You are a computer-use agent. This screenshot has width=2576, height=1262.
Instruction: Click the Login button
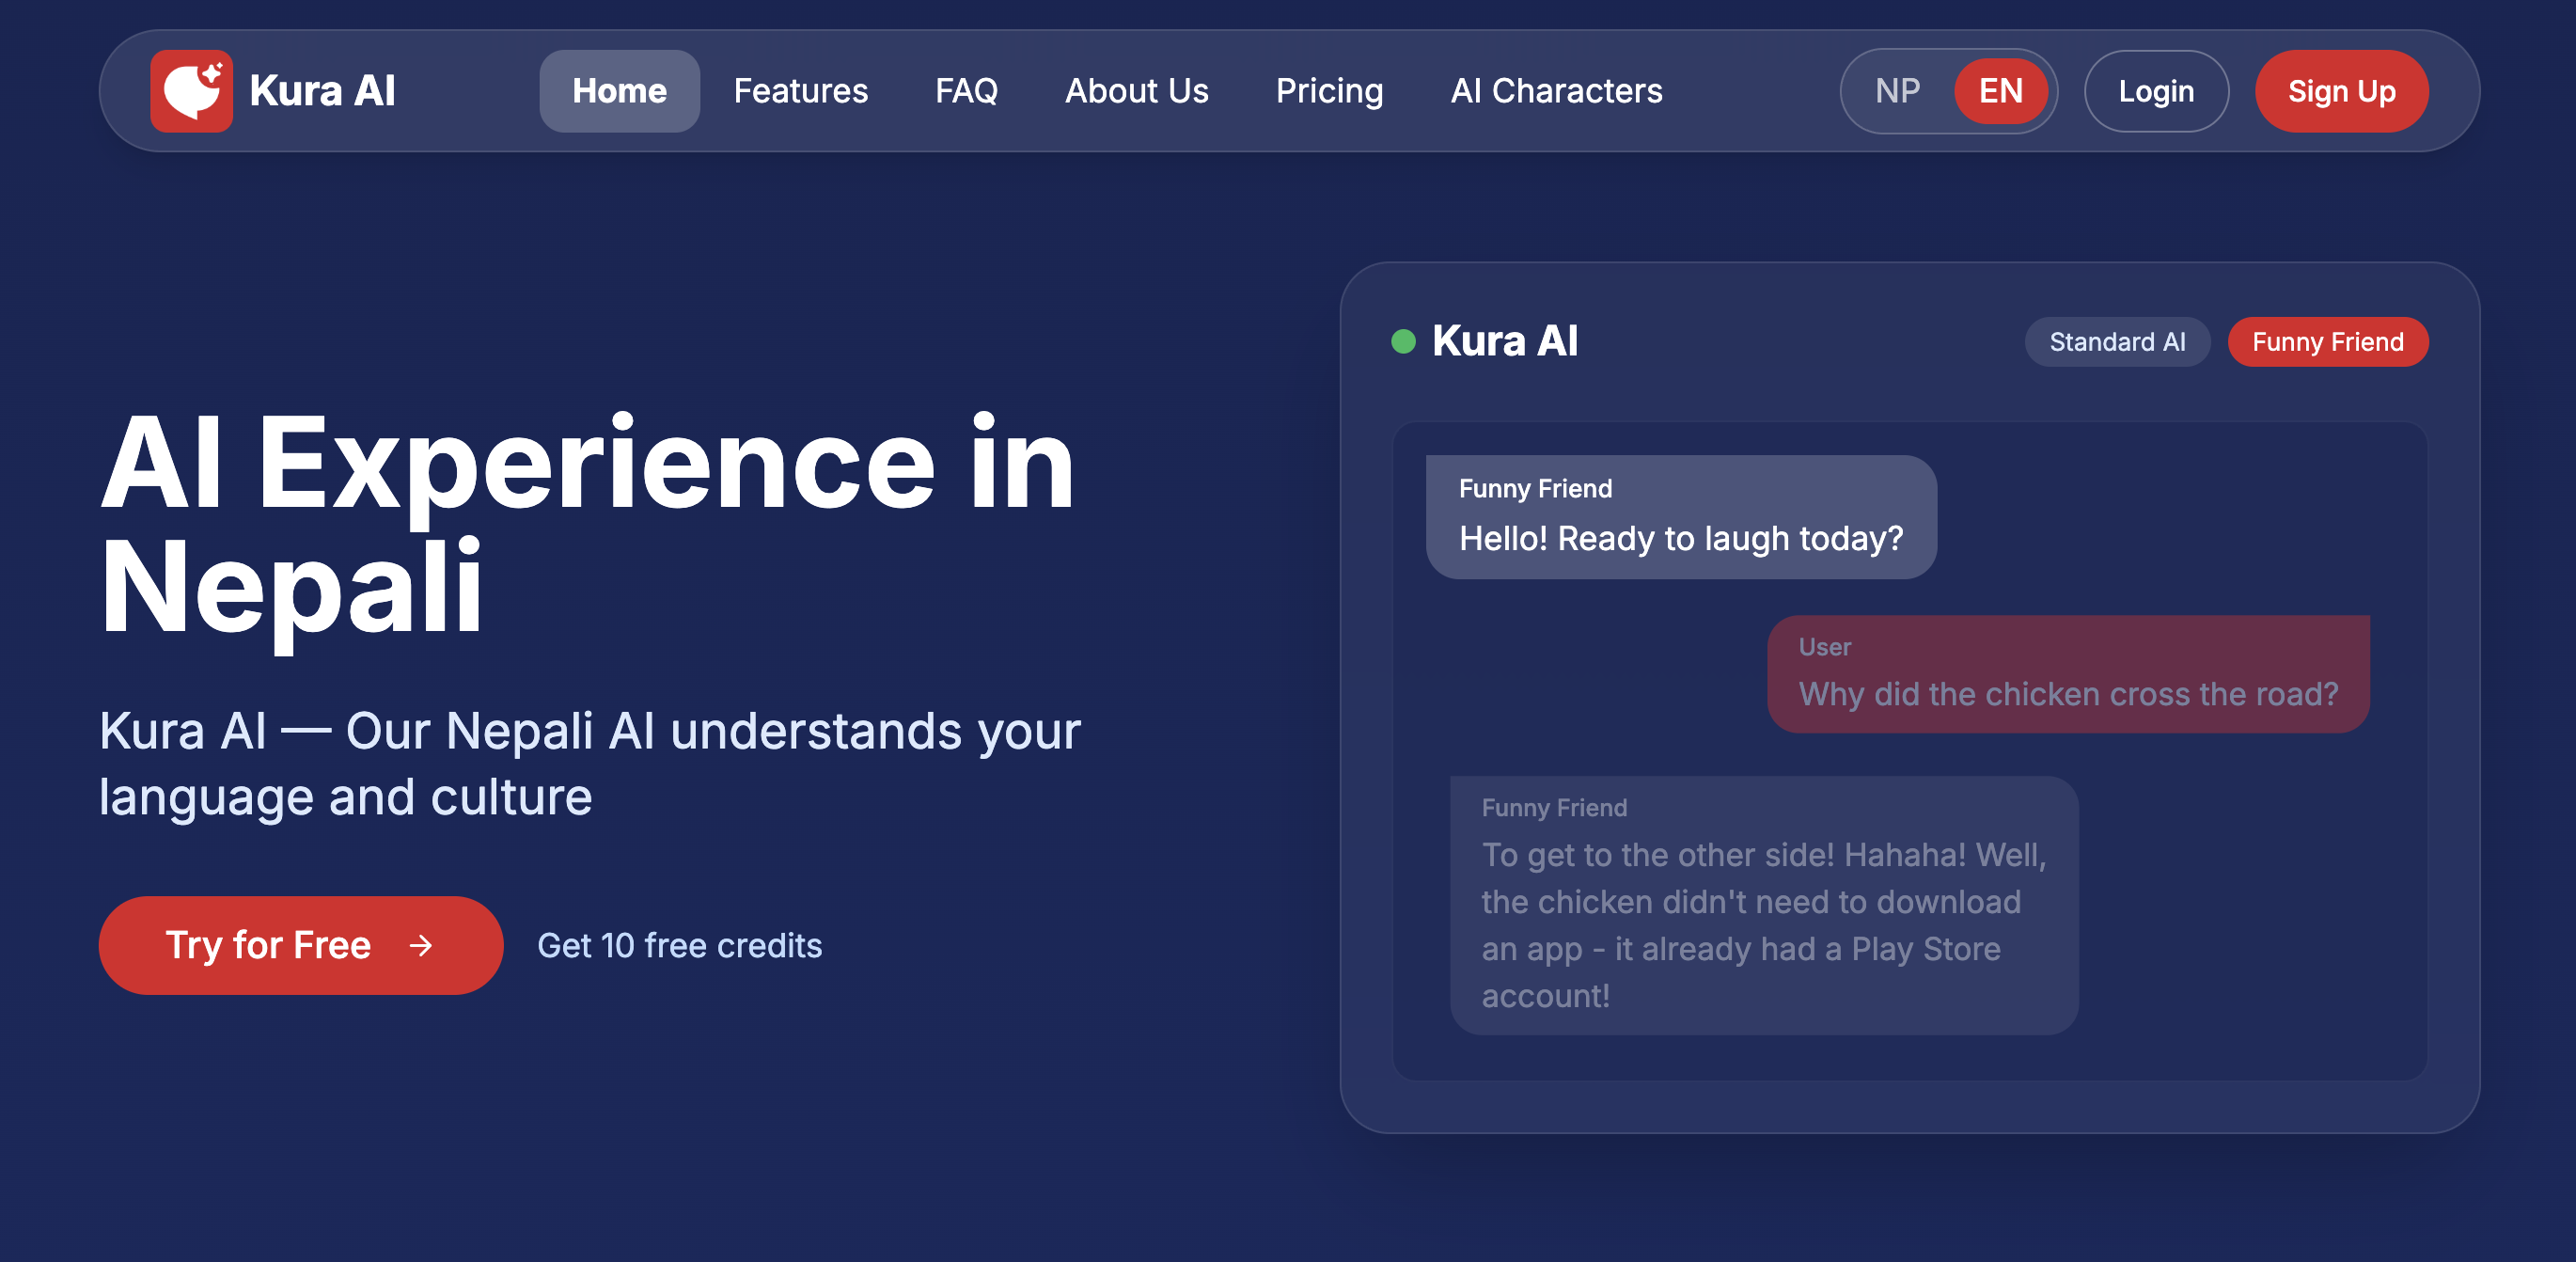tap(2156, 91)
